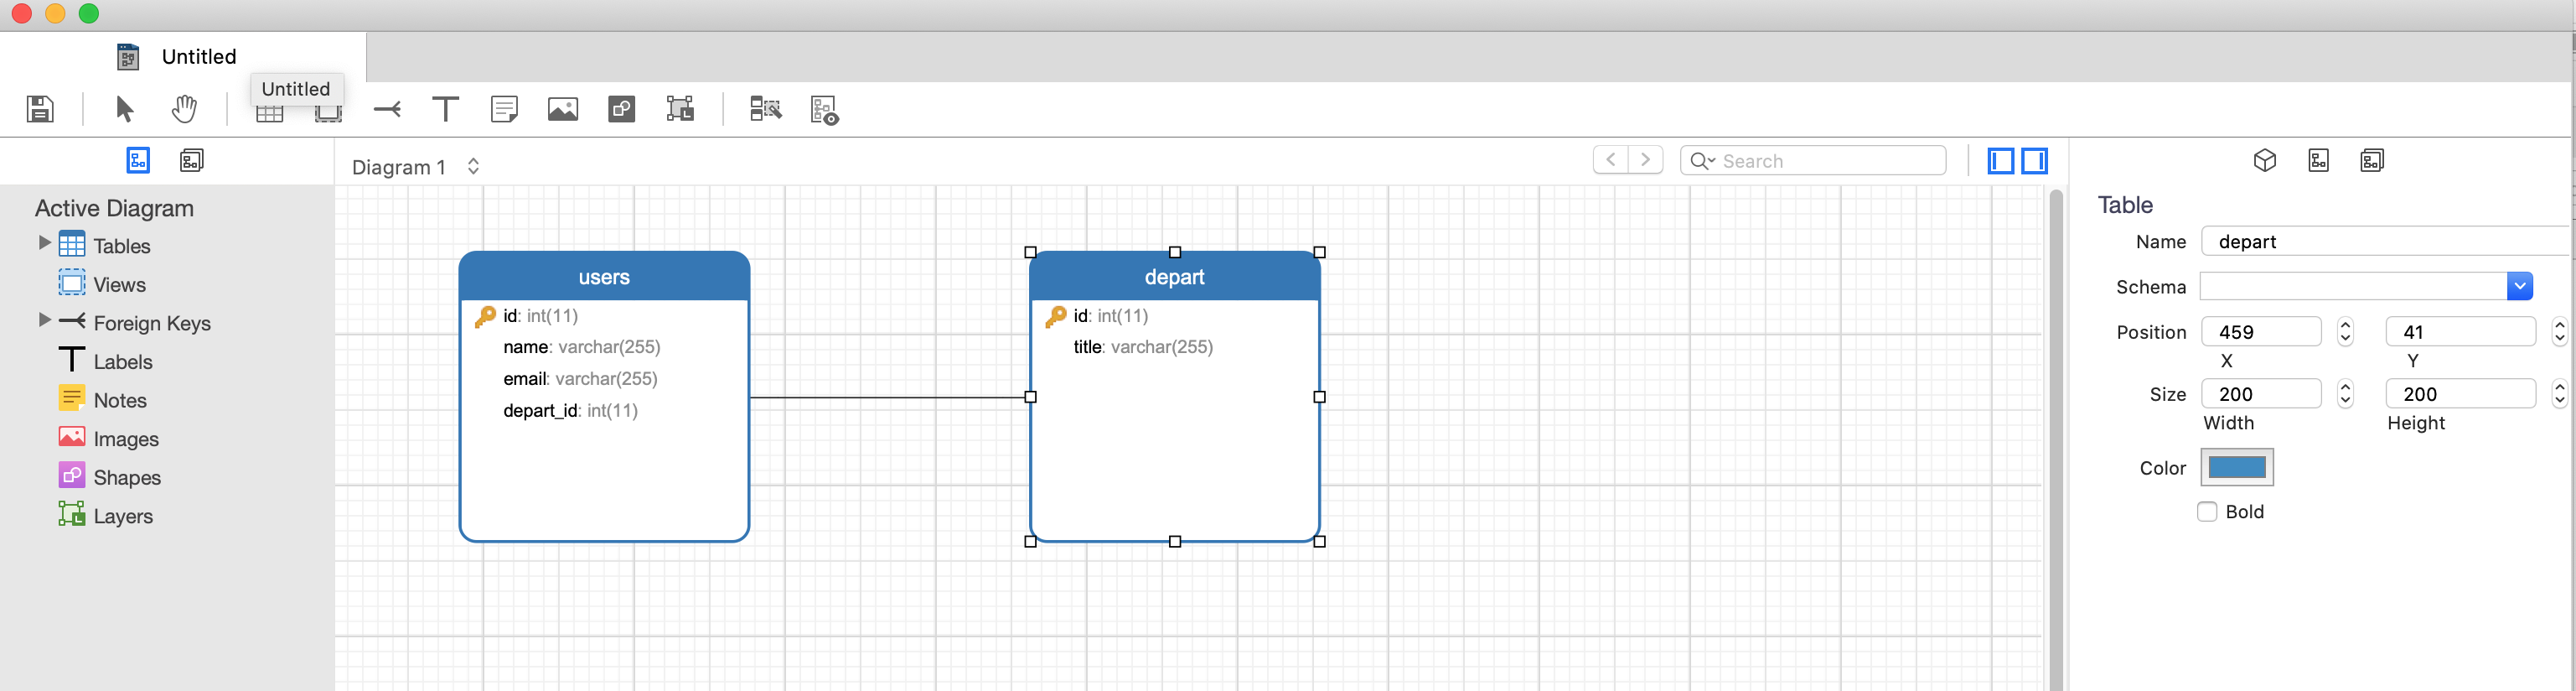This screenshot has height=691, width=2576.
Task: Show the diagram tree view in left sidebar
Action: coord(138,160)
